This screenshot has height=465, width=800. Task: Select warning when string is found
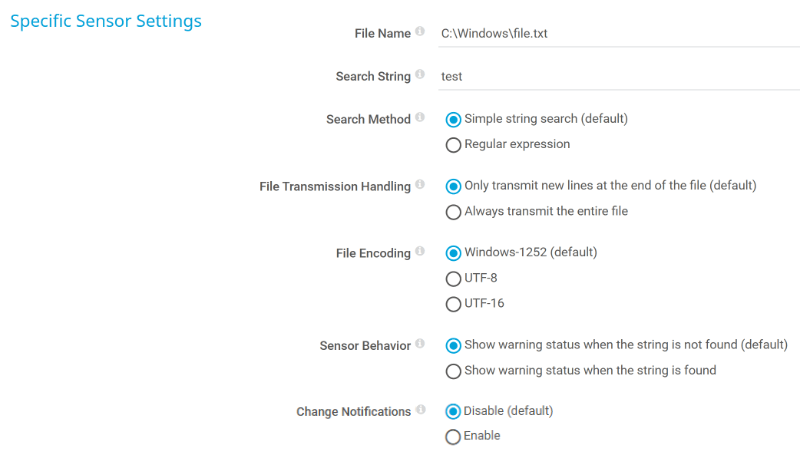click(x=454, y=371)
